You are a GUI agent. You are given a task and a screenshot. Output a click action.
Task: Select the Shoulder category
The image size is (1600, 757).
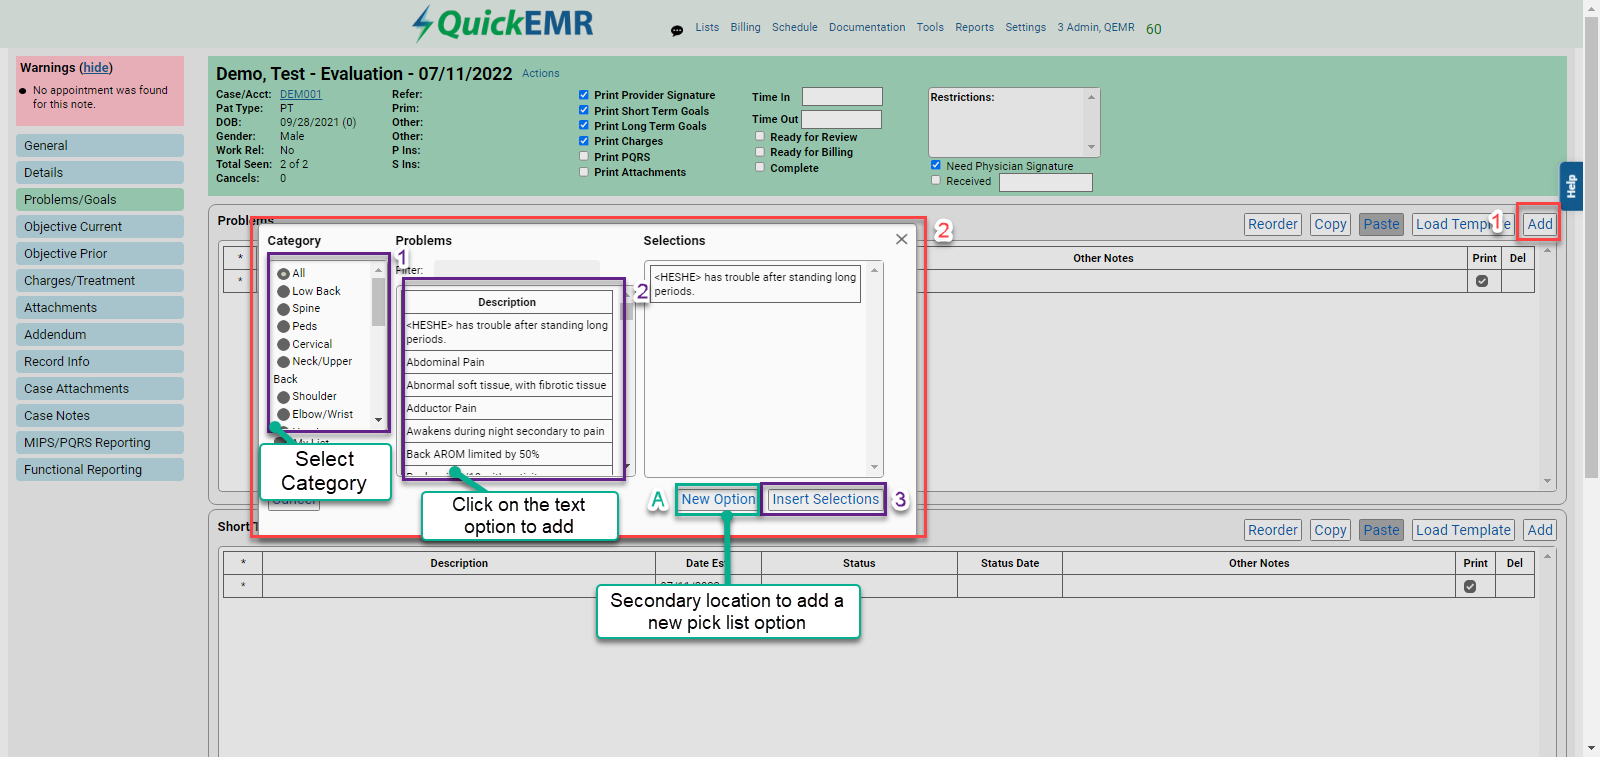coord(283,397)
